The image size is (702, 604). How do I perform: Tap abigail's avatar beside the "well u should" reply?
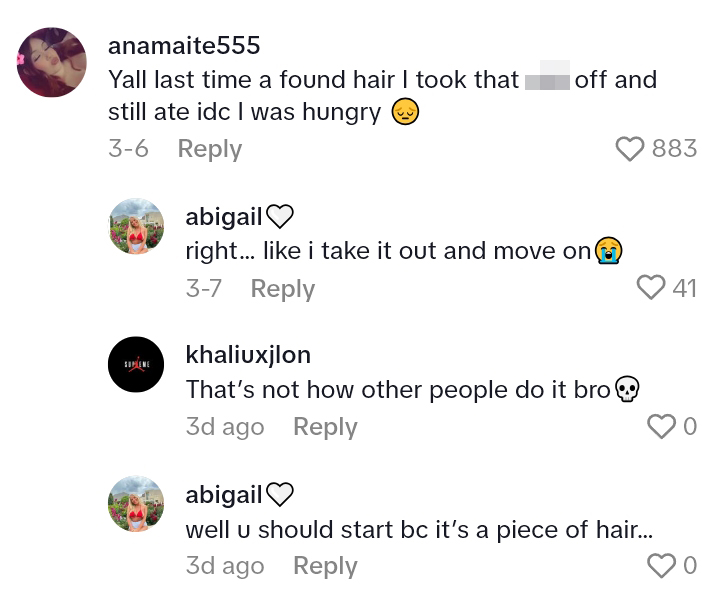(x=136, y=504)
